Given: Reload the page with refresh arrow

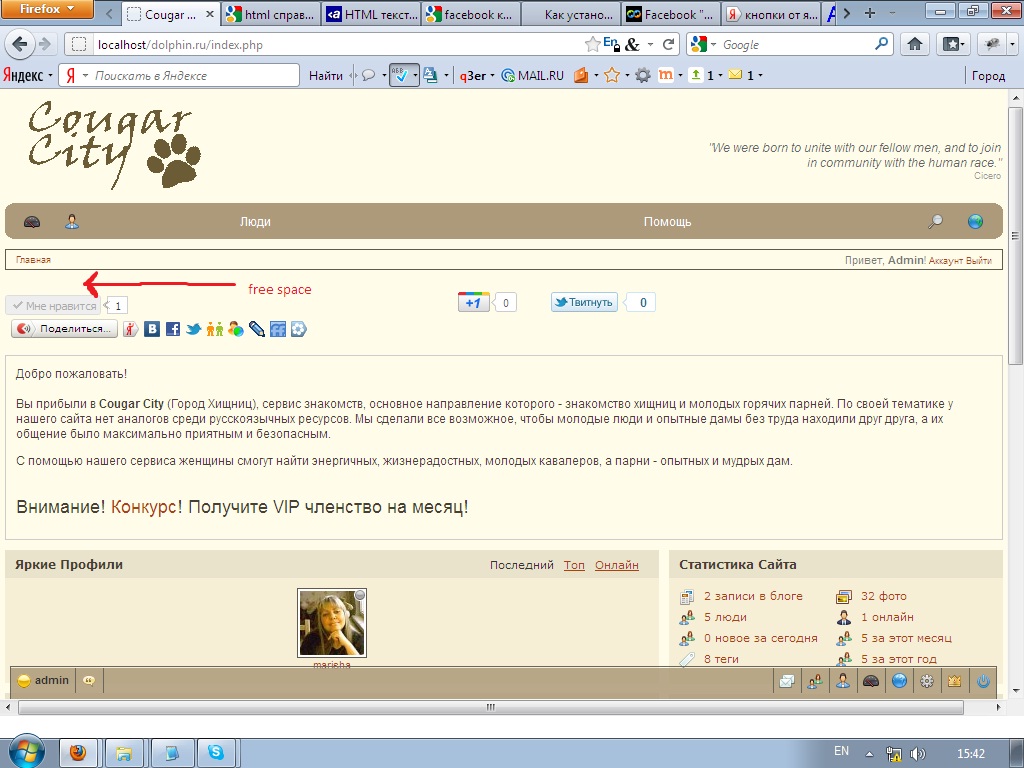Looking at the screenshot, I should 667,44.
